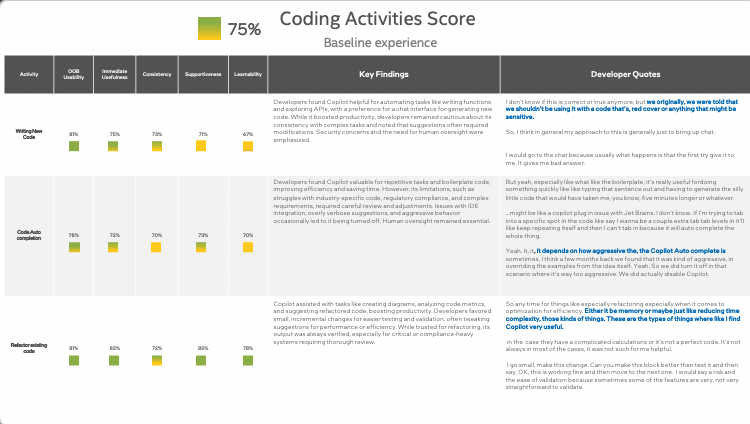Click the Activity column header
Image resolution: width=750 pixels, height=424 pixels.
tap(29, 74)
